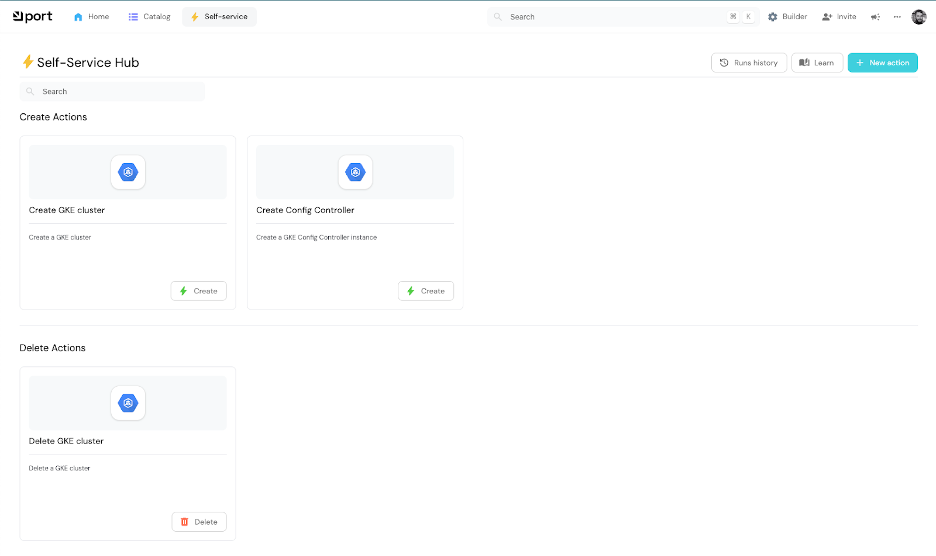The width and height of the screenshot is (936, 556).
Task: Click the Self-Service Hub lightning bolt icon
Action: tap(27, 62)
